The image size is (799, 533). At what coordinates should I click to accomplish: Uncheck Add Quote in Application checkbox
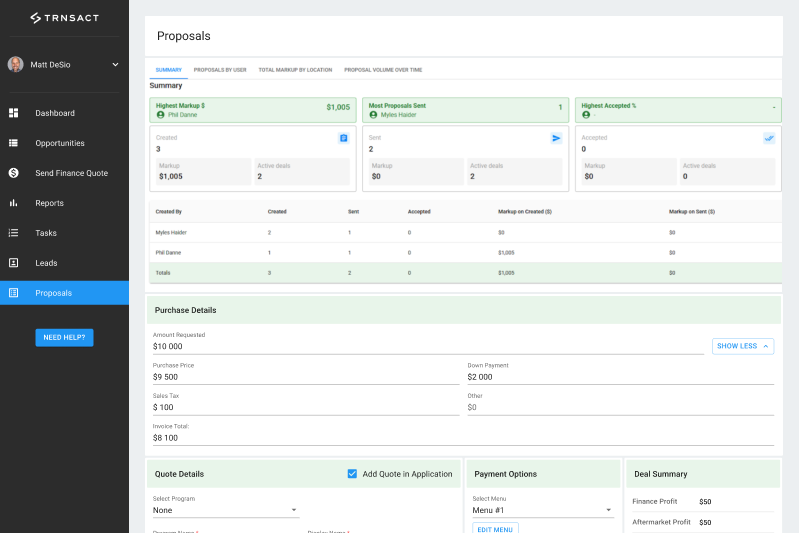click(x=352, y=474)
